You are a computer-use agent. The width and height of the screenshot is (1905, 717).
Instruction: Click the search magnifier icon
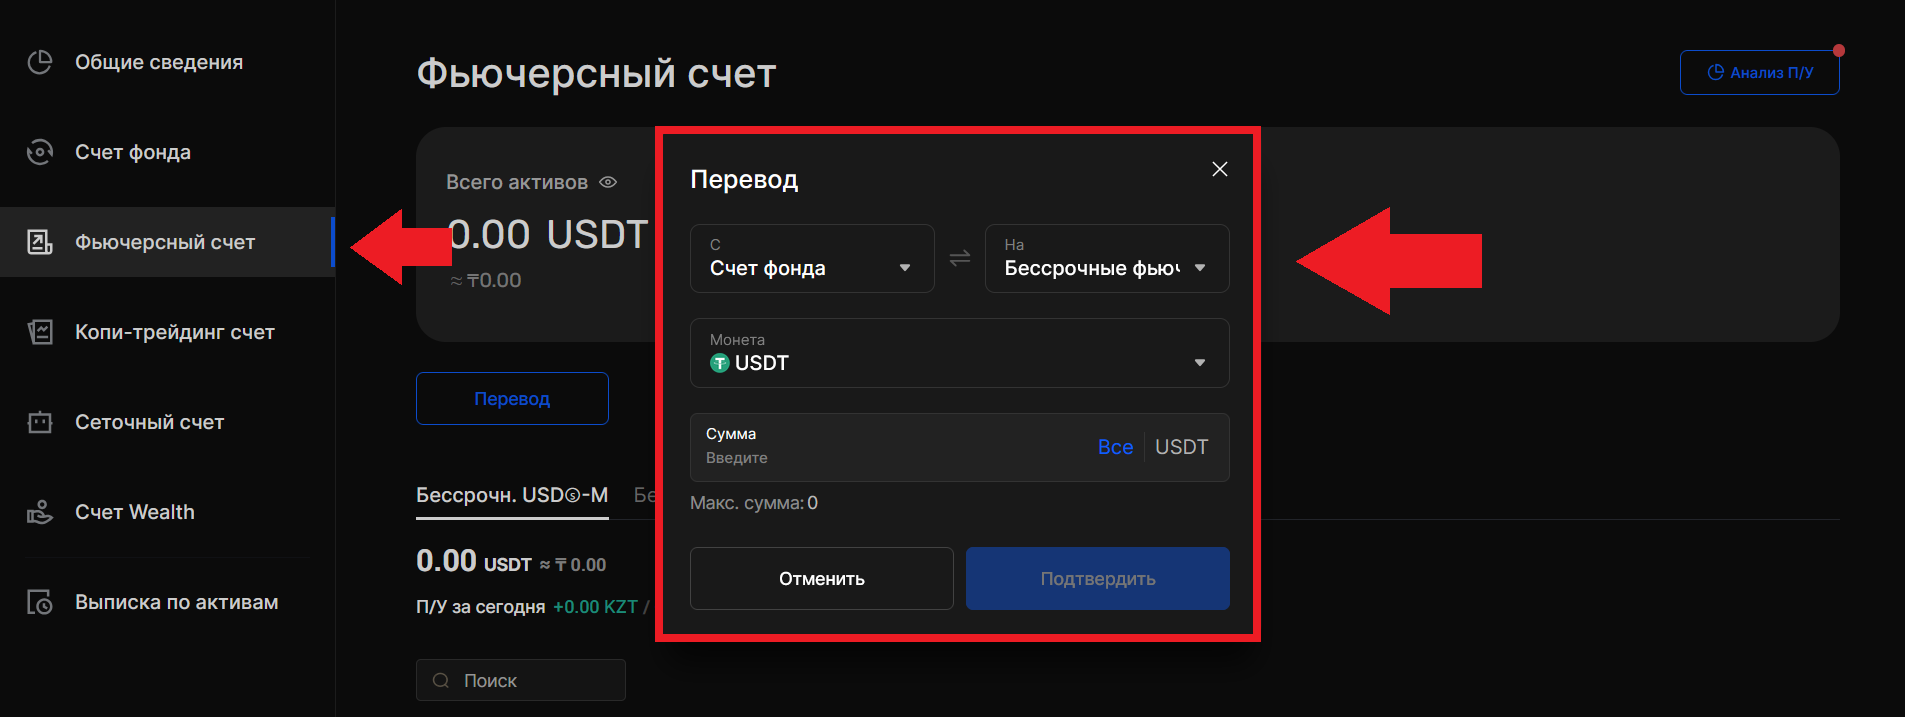pos(441,680)
